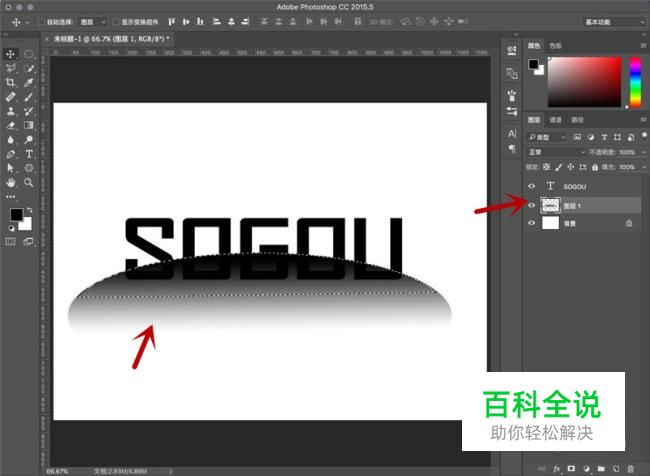
Task: Click the layer style fx button
Action: (556, 469)
